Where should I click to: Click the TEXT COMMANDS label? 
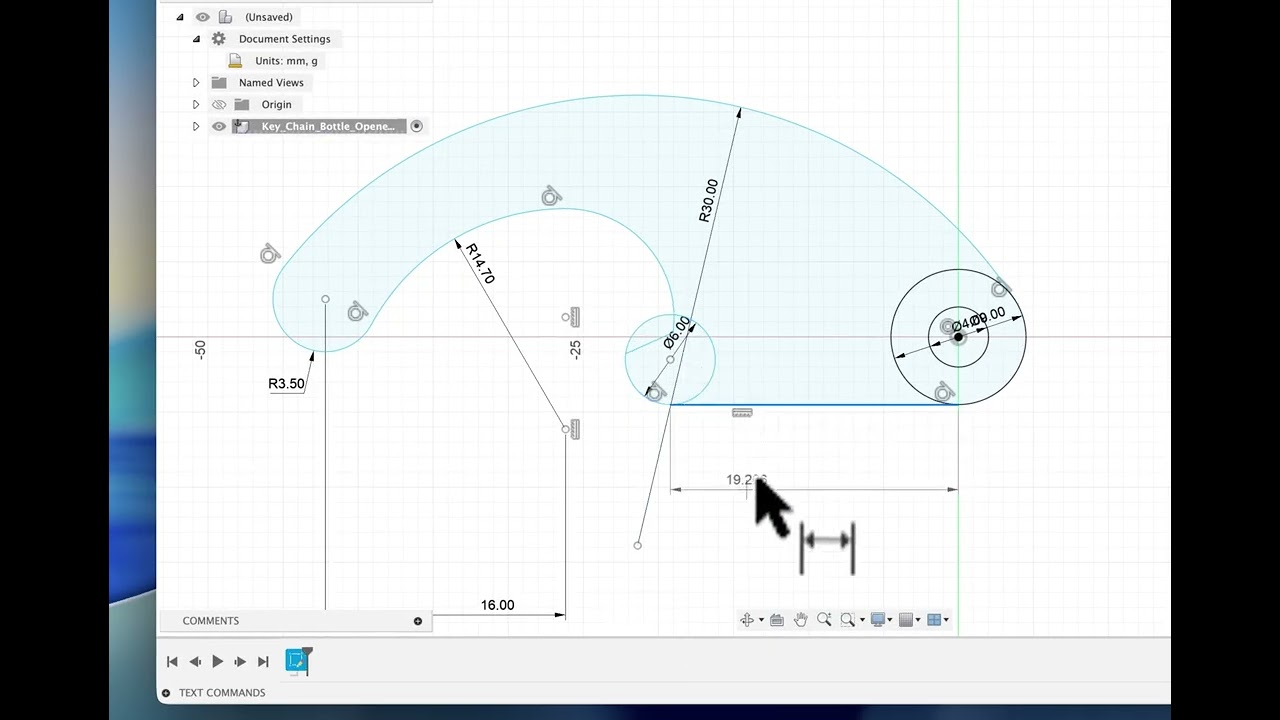[x=222, y=693]
